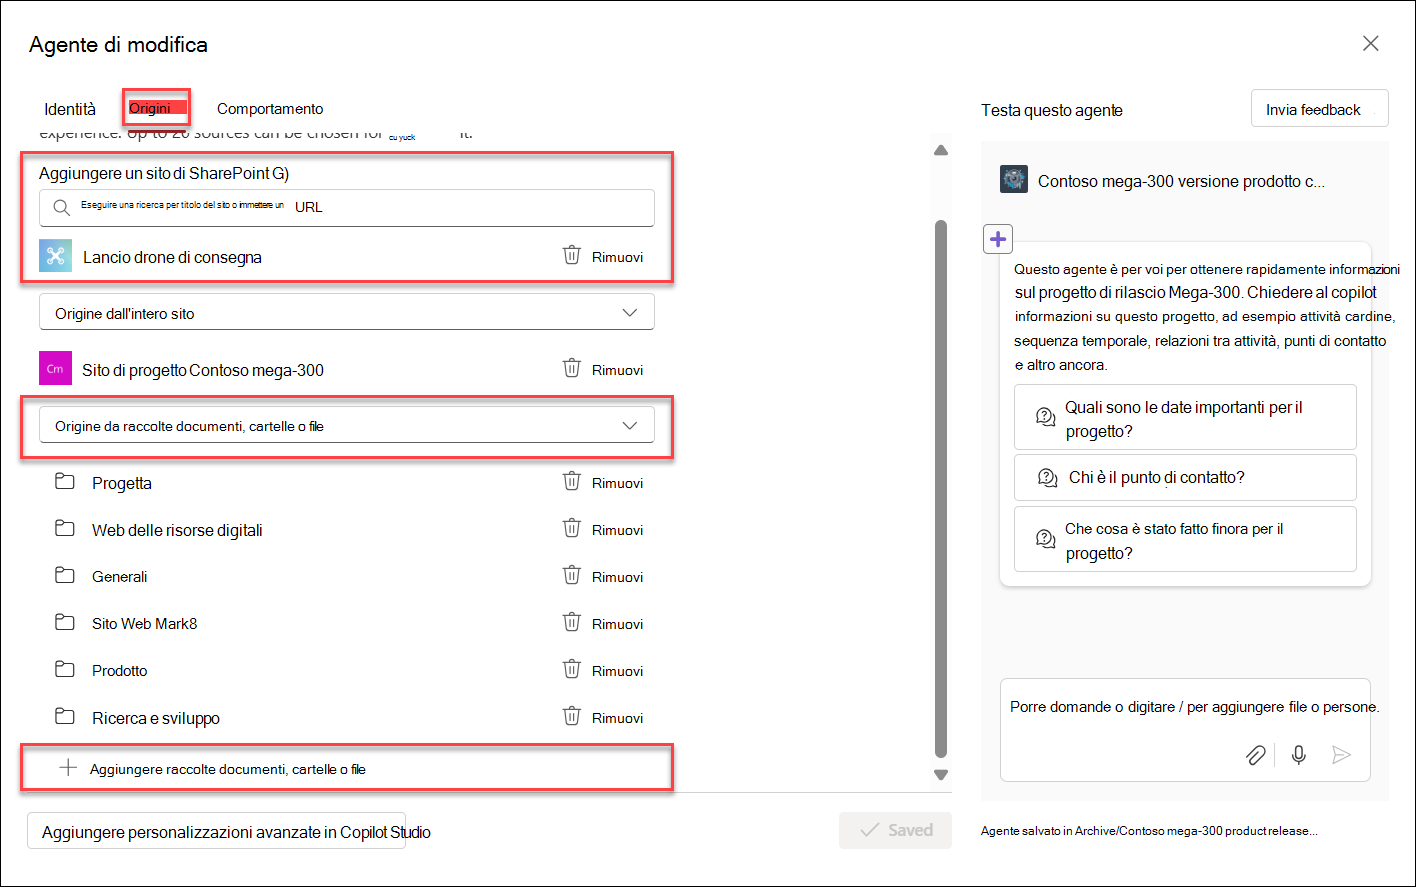Image resolution: width=1416 pixels, height=887 pixels.
Task: Click the Testa questo agente heading
Action: coord(1052,110)
